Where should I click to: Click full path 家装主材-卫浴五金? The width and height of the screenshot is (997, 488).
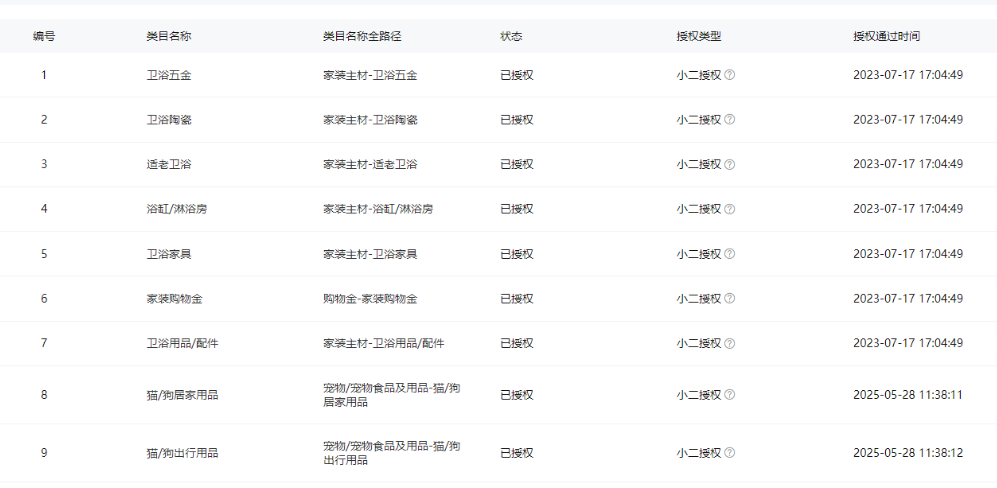click(370, 75)
